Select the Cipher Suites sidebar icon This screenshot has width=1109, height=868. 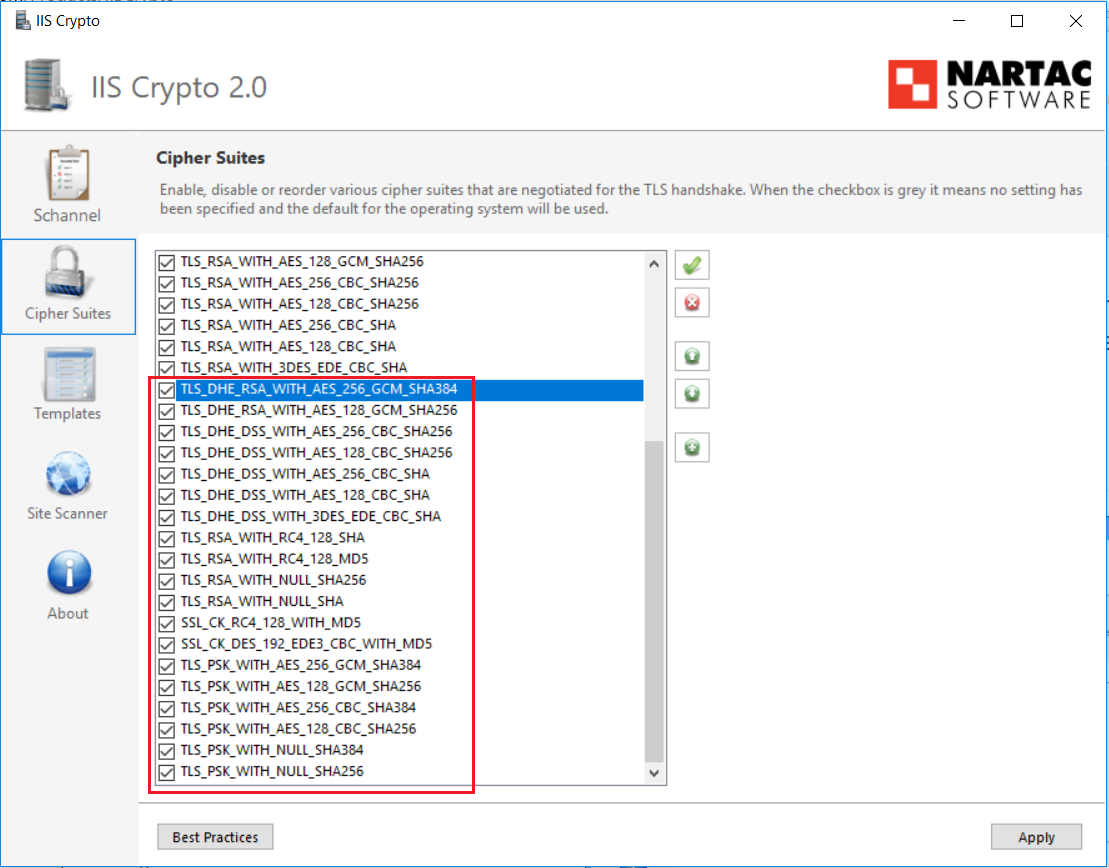coord(68,285)
